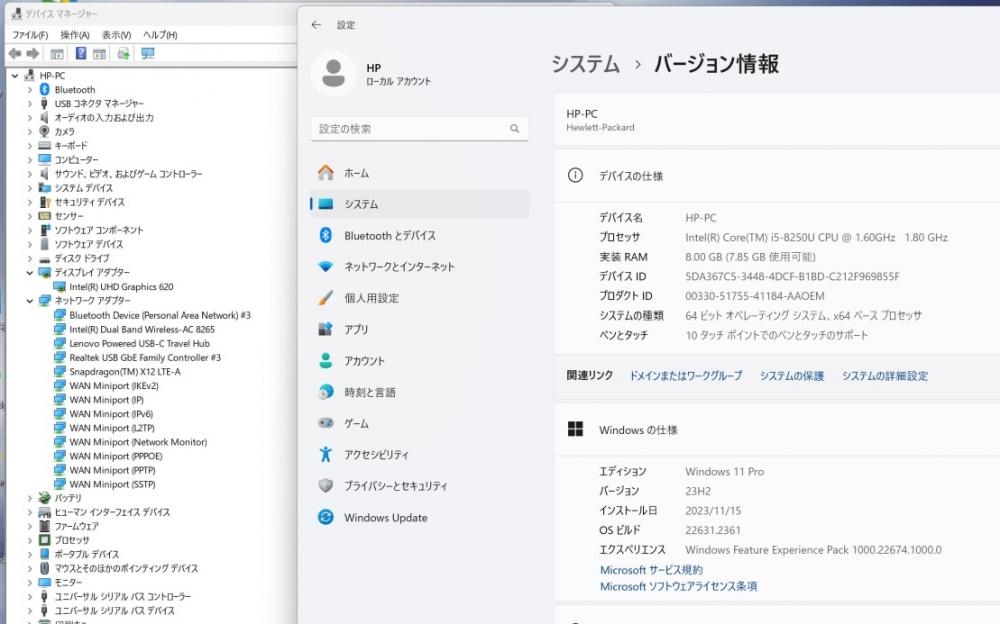Expand the Bluetooth device category
This screenshot has width=1000, height=624.
pyautogui.click(x=29, y=89)
